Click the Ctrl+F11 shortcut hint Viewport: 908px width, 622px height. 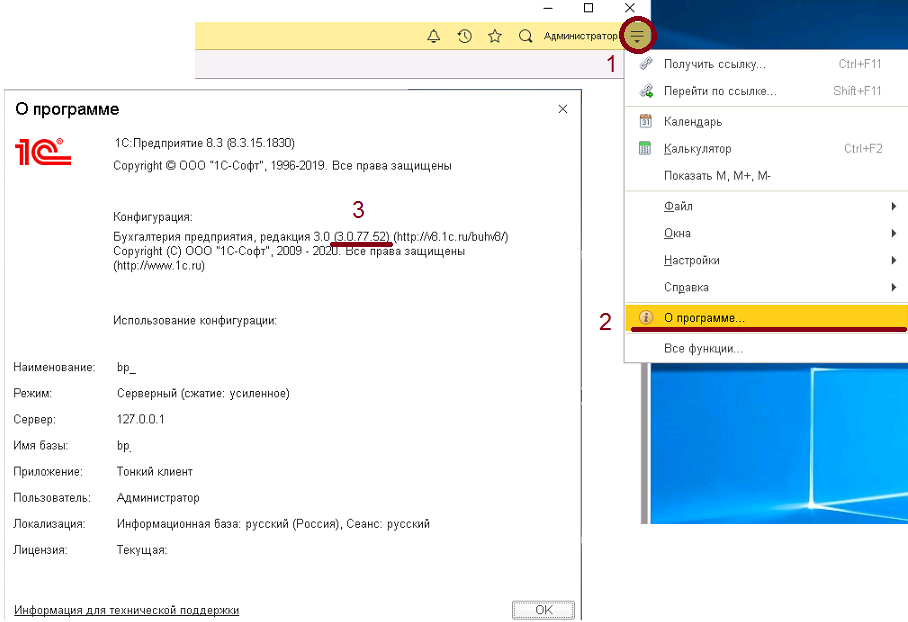860,64
